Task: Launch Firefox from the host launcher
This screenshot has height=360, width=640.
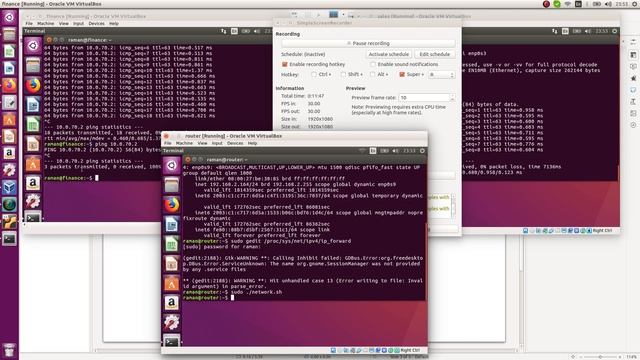Action: [x=9, y=86]
